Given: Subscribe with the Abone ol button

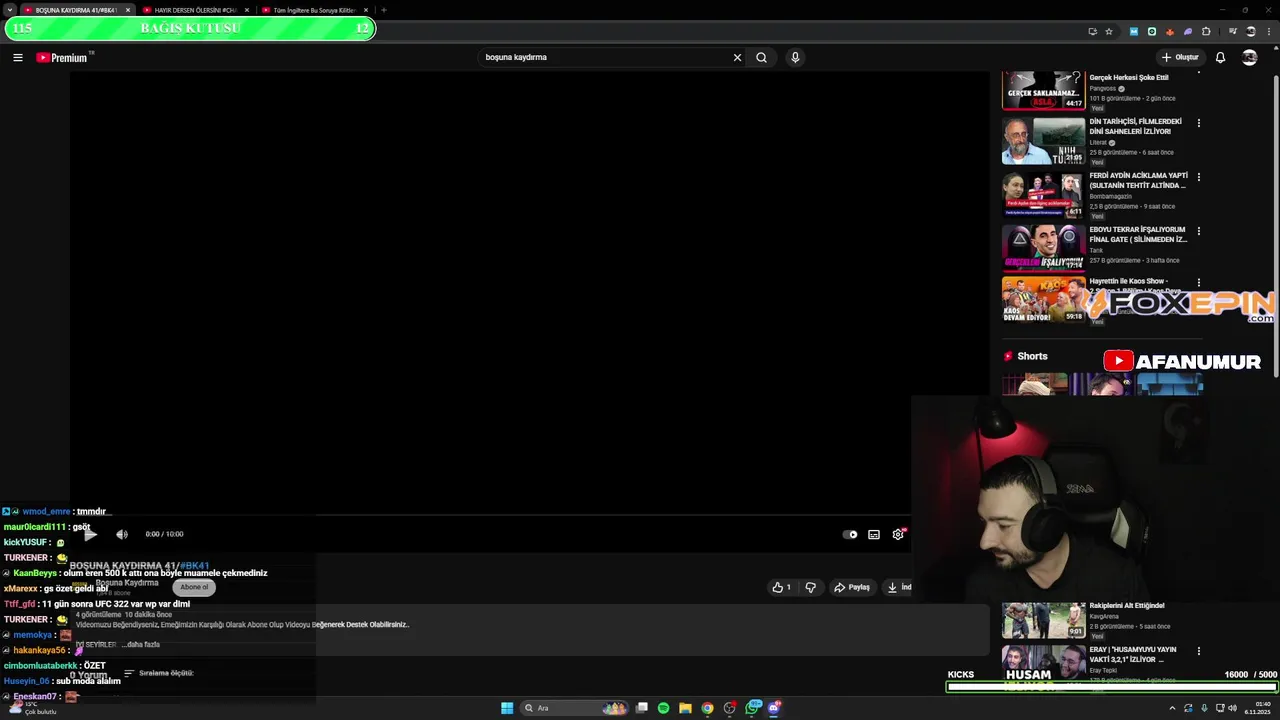Looking at the screenshot, I should (194, 587).
